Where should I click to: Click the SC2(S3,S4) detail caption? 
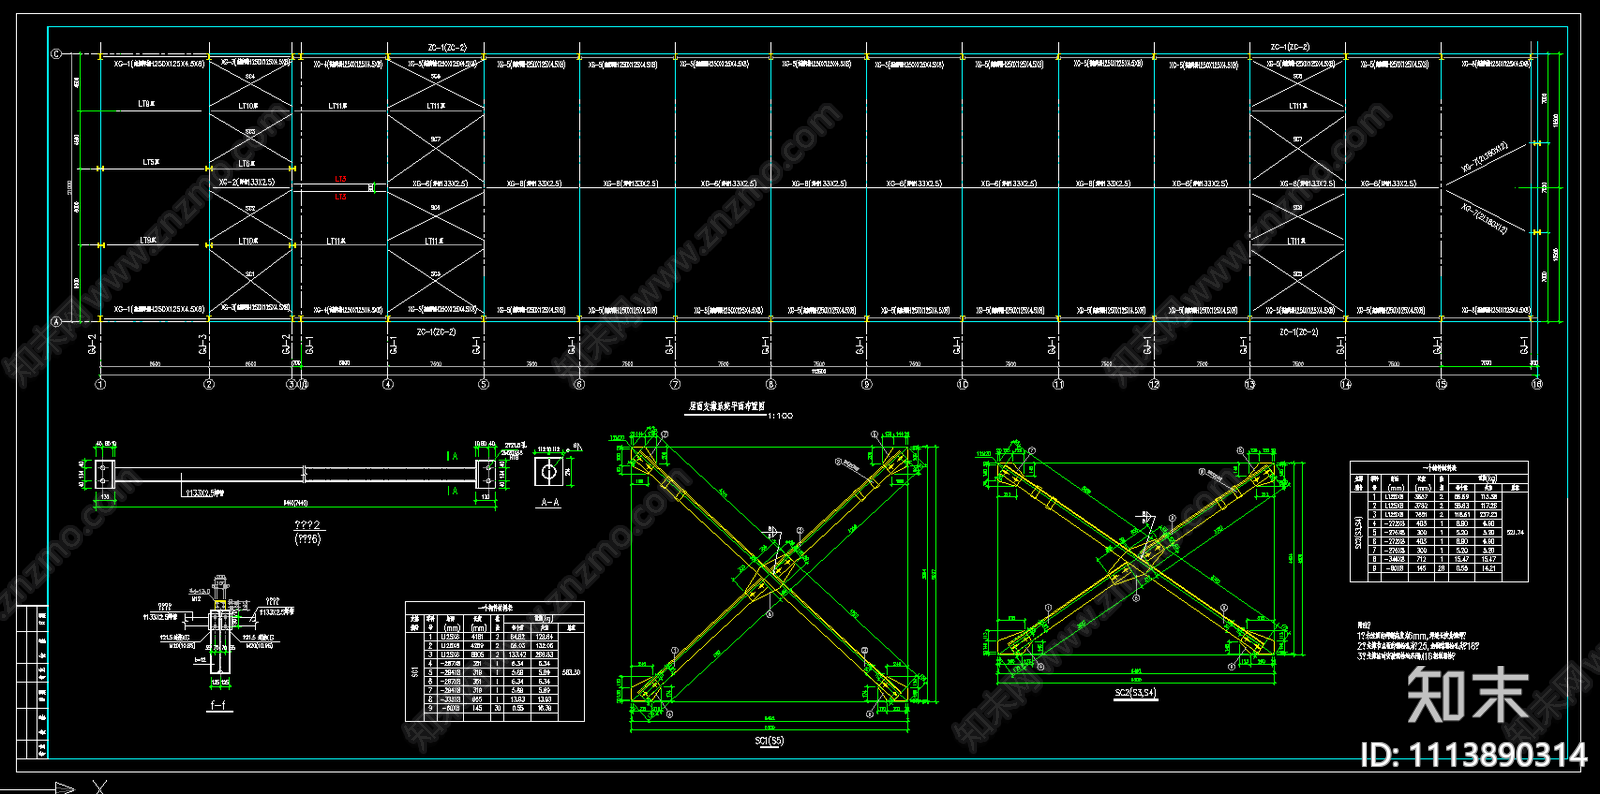coord(1135,692)
